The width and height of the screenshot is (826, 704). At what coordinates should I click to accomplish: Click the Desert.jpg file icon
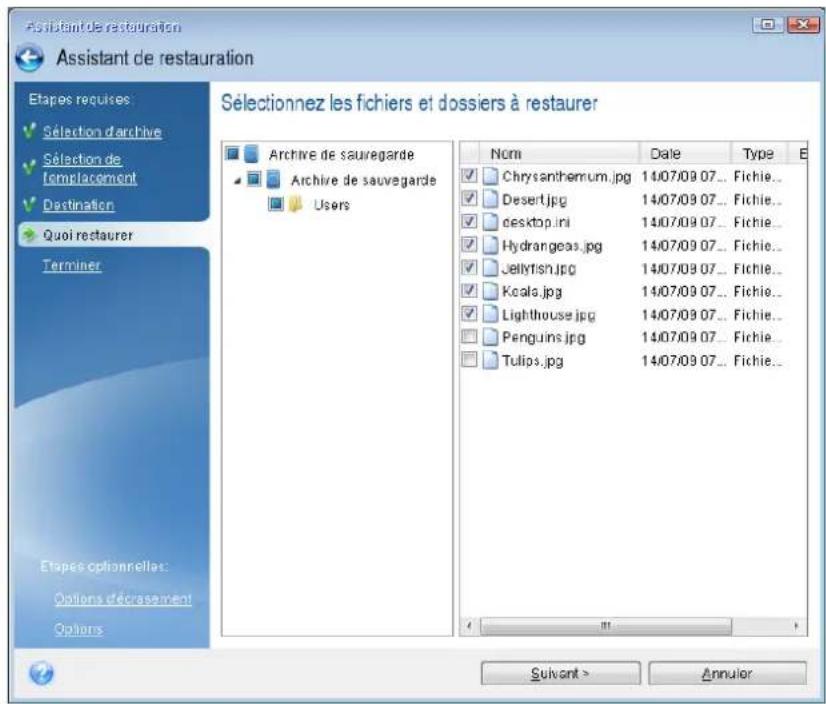490,199
